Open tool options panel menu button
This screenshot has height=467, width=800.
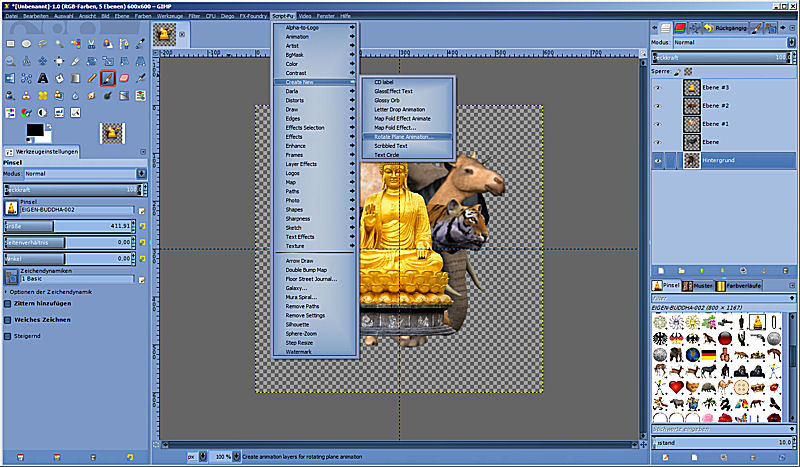(x=143, y=152)
